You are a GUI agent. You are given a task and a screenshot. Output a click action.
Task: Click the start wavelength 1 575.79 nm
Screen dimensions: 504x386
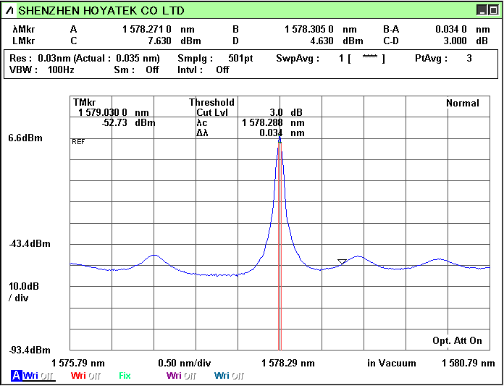(x=78, y=363)
